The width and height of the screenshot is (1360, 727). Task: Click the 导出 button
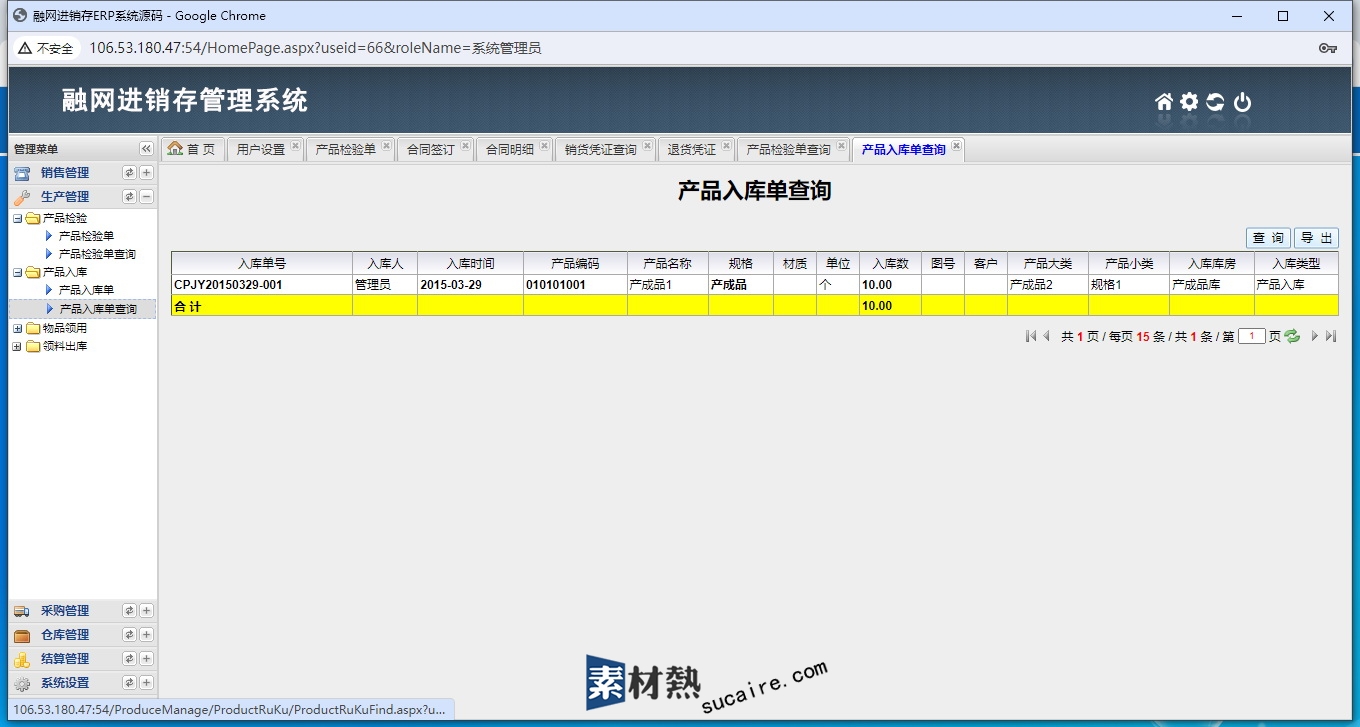1316,238
